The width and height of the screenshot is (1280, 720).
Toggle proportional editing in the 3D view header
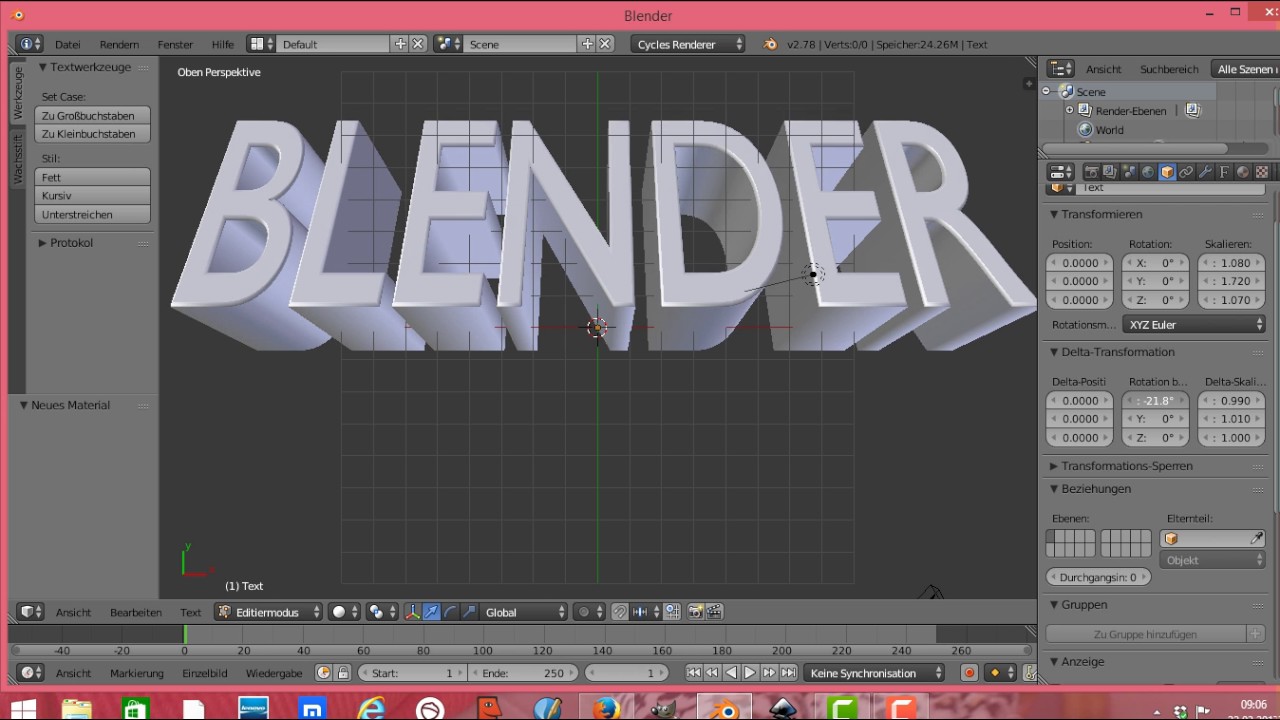589,612
